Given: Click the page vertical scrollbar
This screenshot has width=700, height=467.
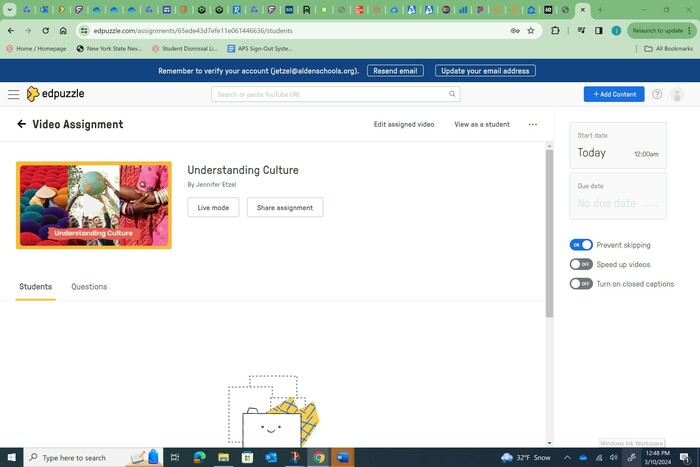Looking at the screenshot, I should (x=549, y=230).
